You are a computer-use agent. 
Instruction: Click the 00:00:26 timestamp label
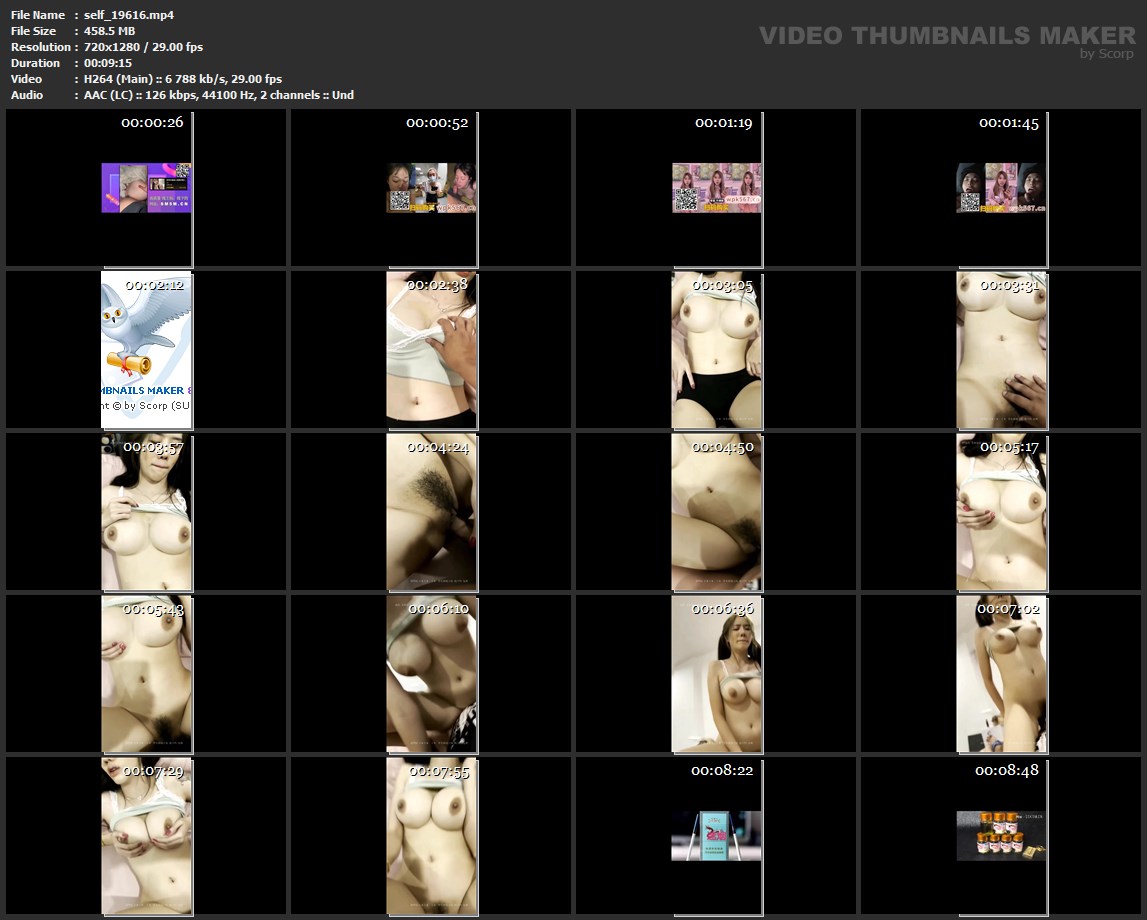[x=152, y=123]
